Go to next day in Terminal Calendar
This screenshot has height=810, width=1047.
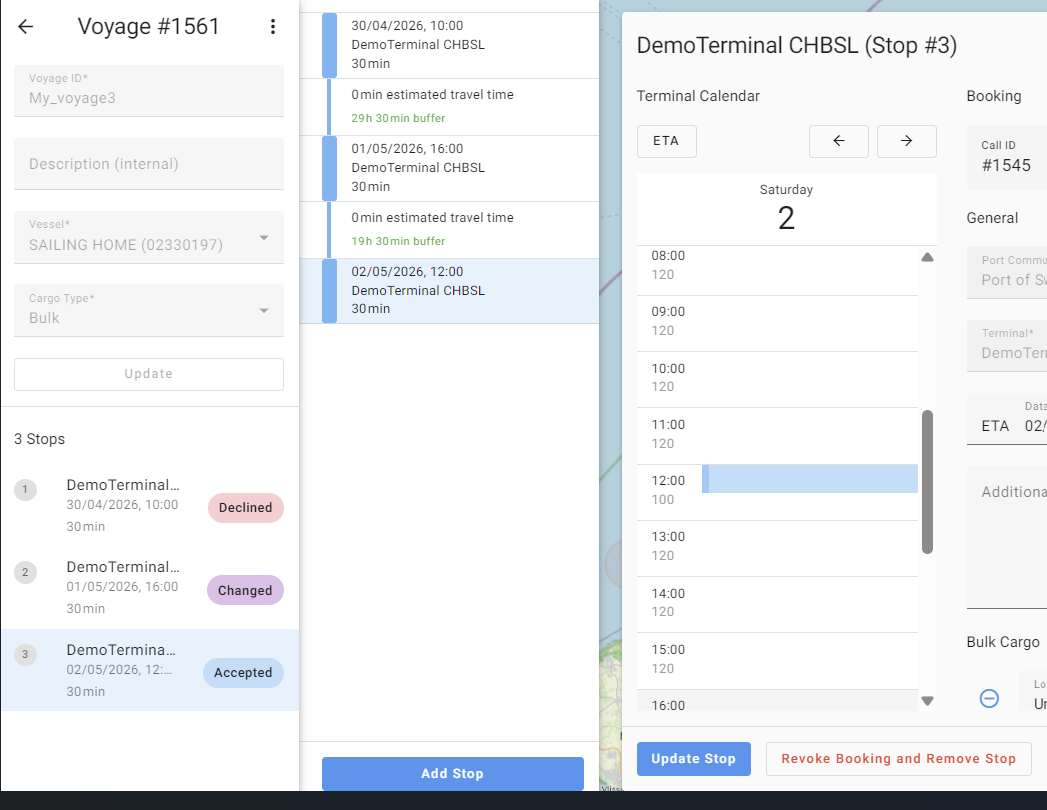click(x=906, y=141)
